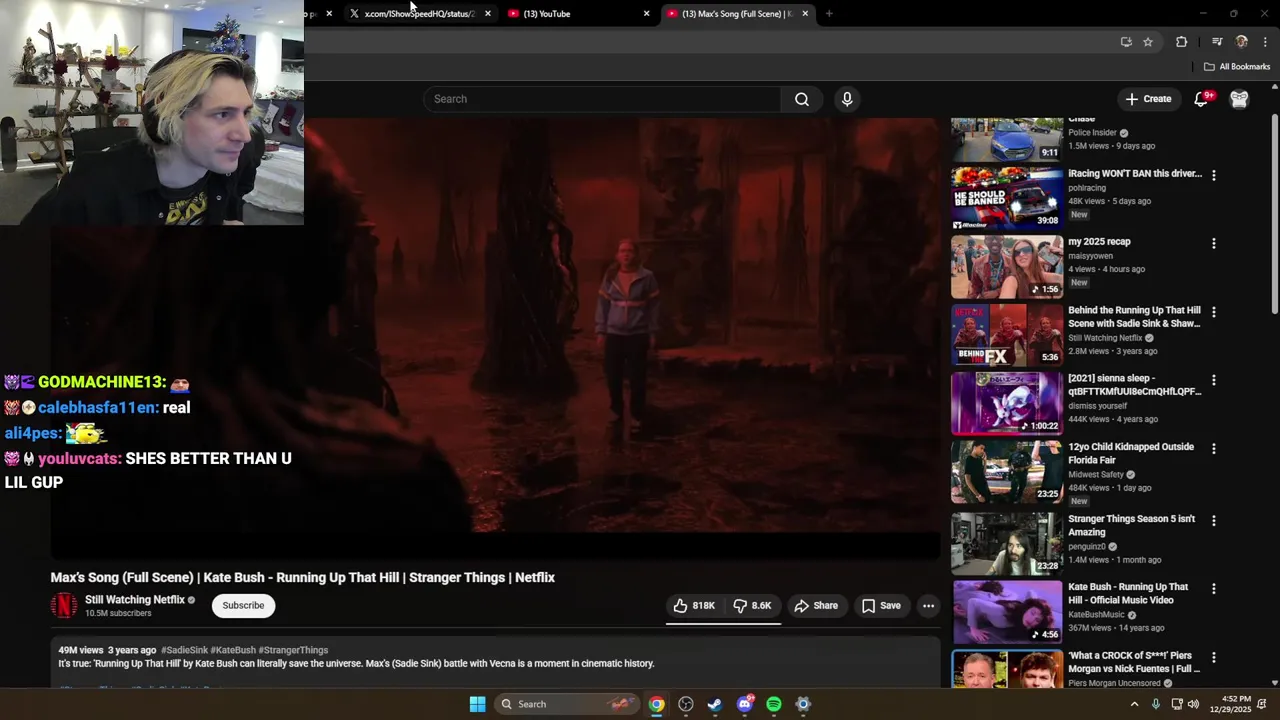Open the gear app in taskbar
Viewport: 1280px width, 720px height.
[802, 704]
